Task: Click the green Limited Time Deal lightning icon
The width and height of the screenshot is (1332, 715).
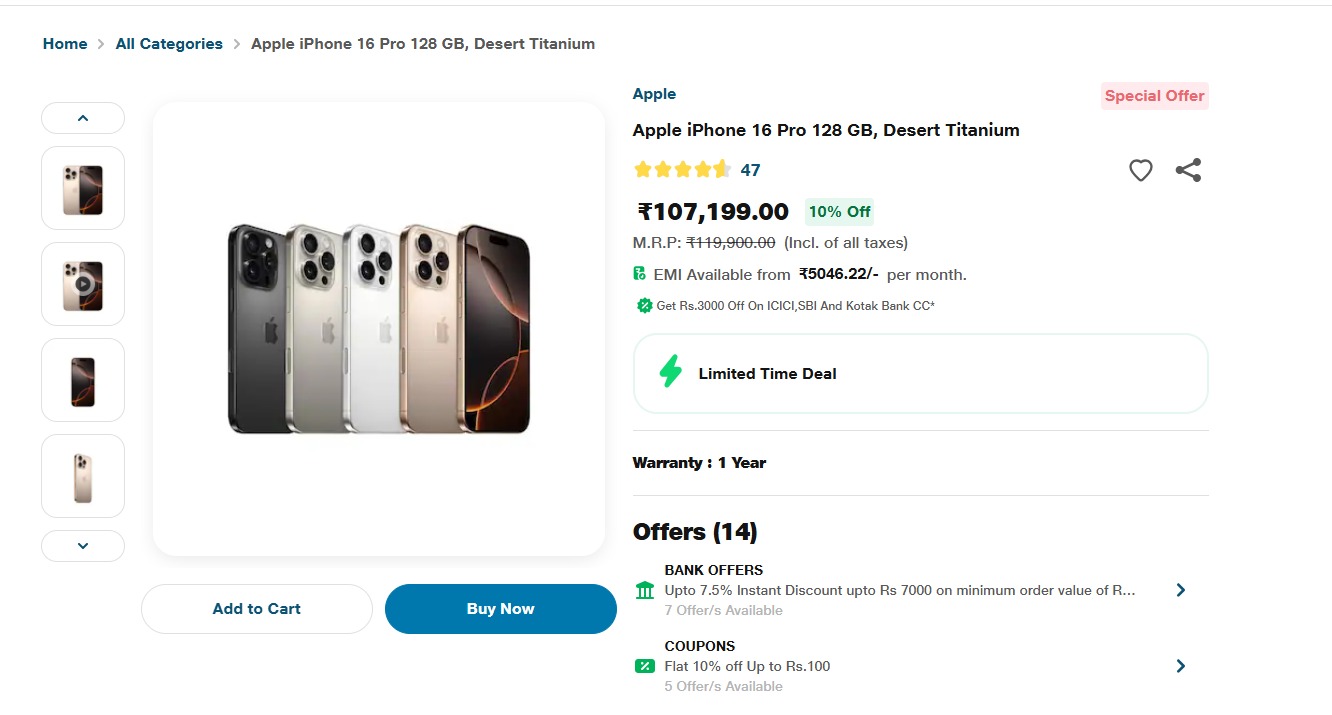Action: 670,373
